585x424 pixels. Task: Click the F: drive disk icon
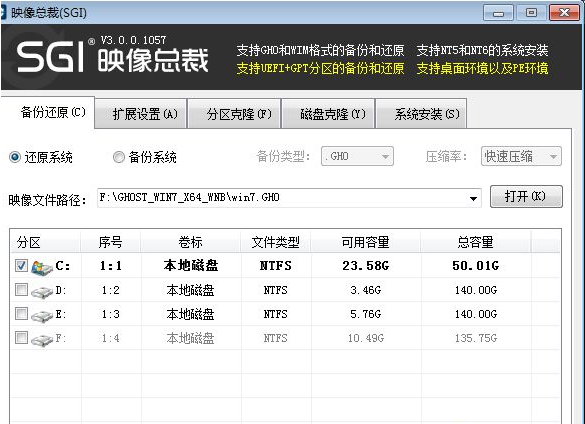tap(42, 340)
